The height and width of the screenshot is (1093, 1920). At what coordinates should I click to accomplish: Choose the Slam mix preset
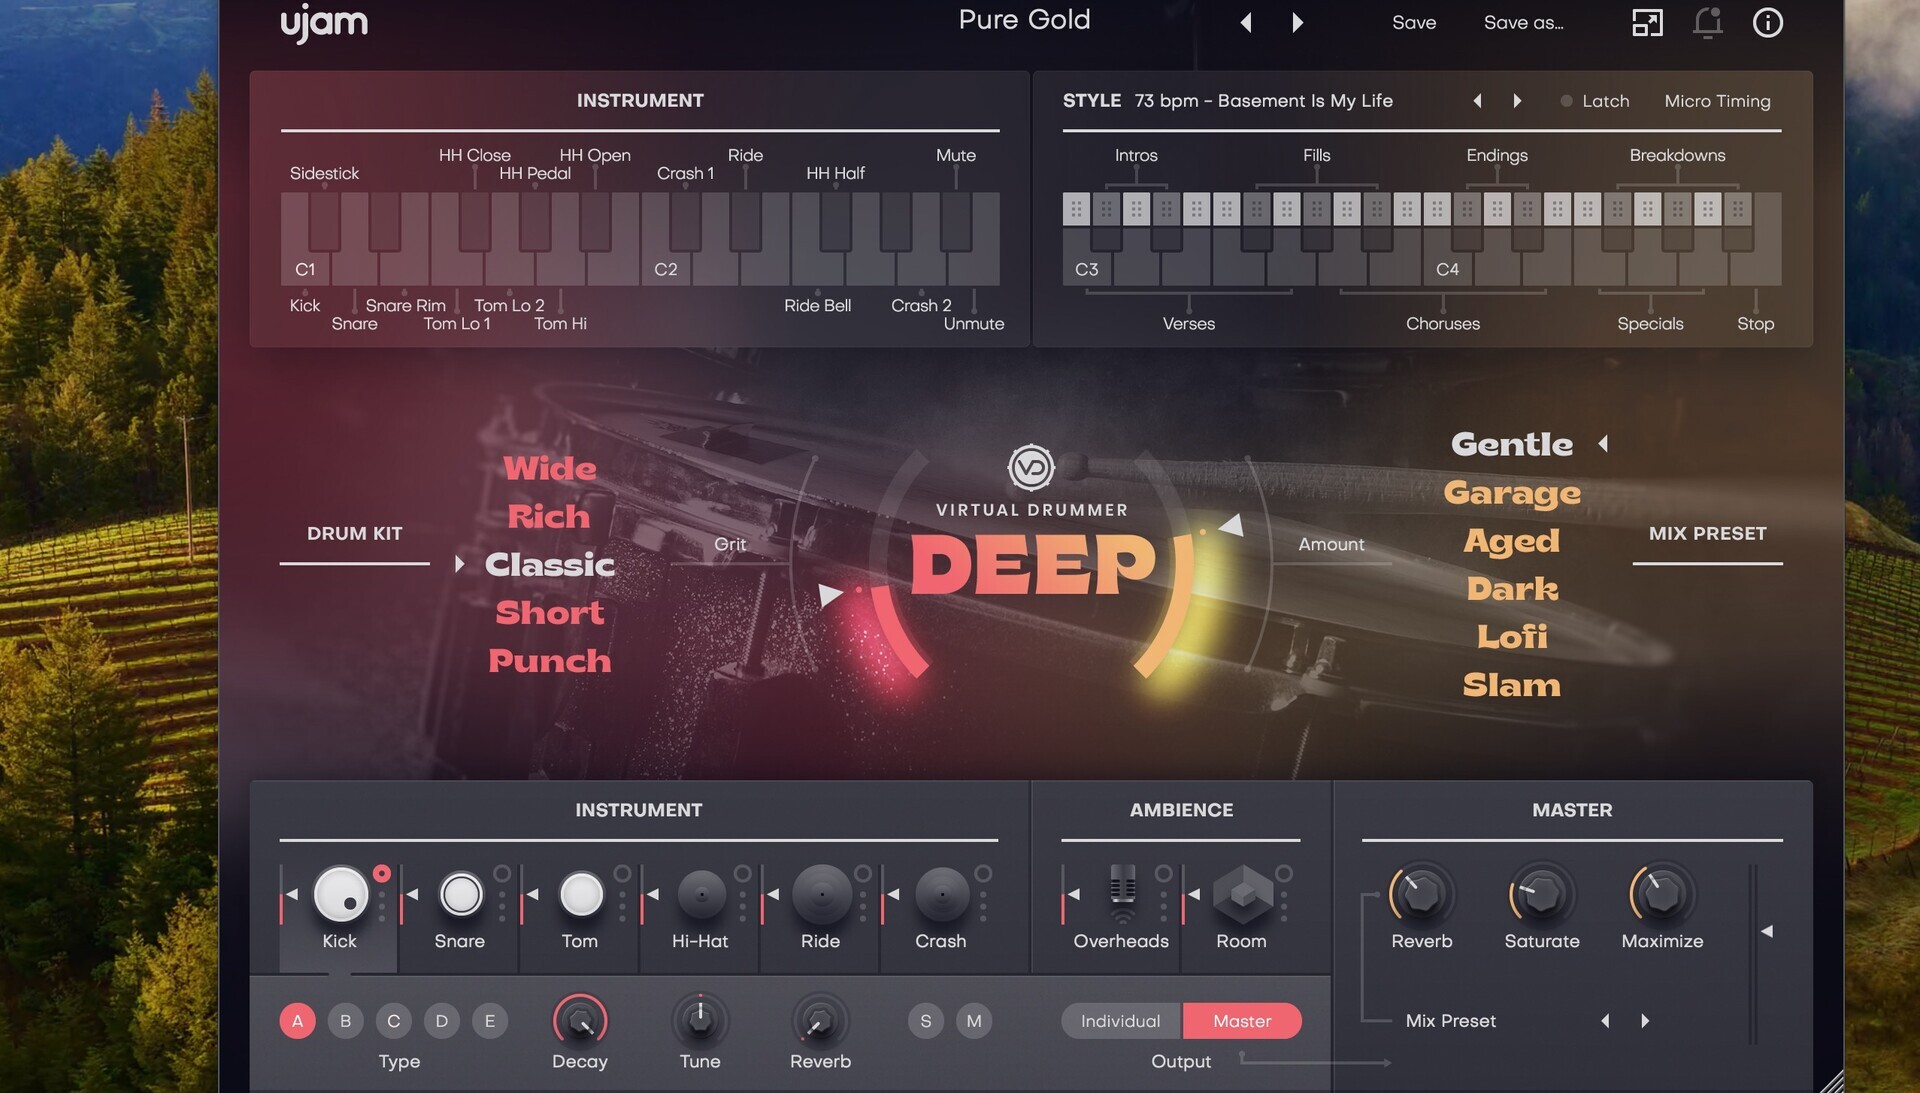(1512, 684)
